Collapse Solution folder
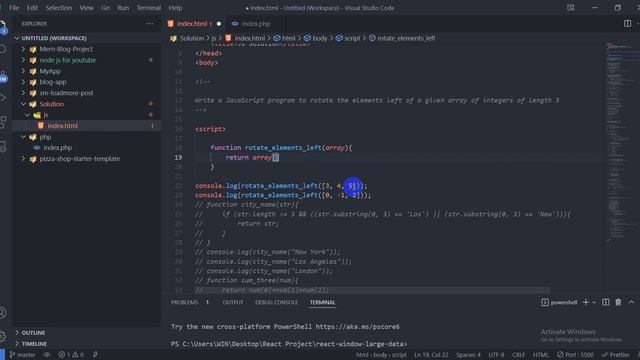This screenshot has width=640, height=360. tap(23, 104)
